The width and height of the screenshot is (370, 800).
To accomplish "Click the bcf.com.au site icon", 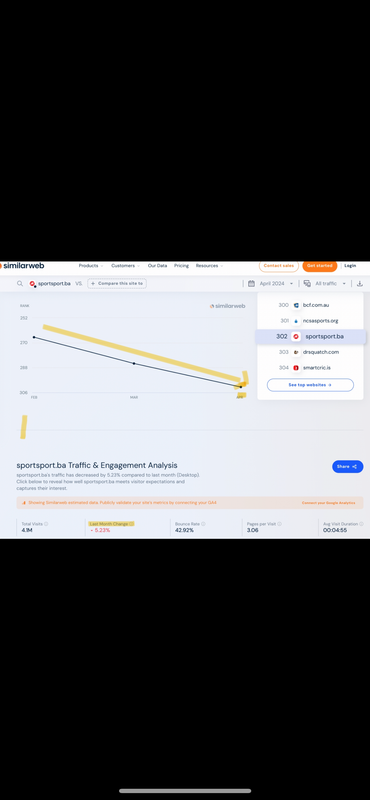I will click(296, 305).
